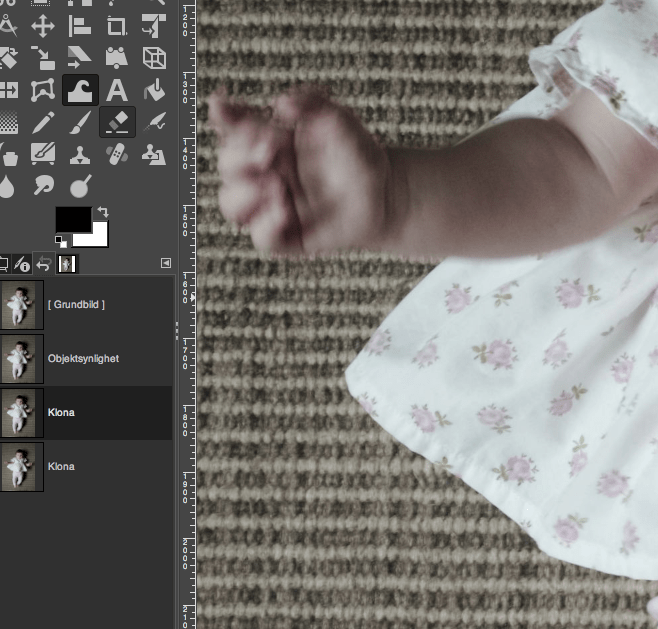Open the black foreground color swatch
This screenshot has height=629, width=658.
click(x=72, y=221)
